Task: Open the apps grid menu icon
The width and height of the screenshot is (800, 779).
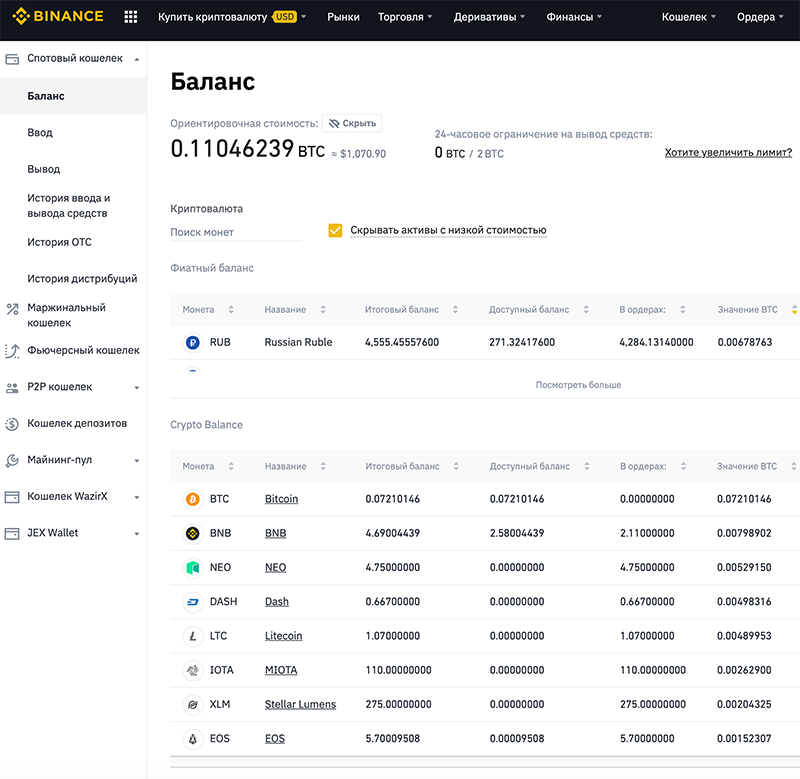Action: tap(131, 17)
